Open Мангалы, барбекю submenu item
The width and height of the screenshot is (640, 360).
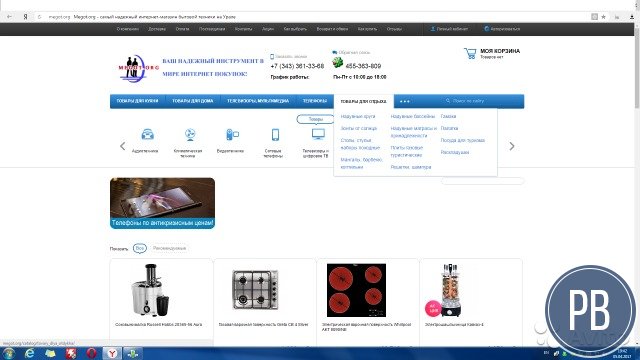tap(362, 163)
